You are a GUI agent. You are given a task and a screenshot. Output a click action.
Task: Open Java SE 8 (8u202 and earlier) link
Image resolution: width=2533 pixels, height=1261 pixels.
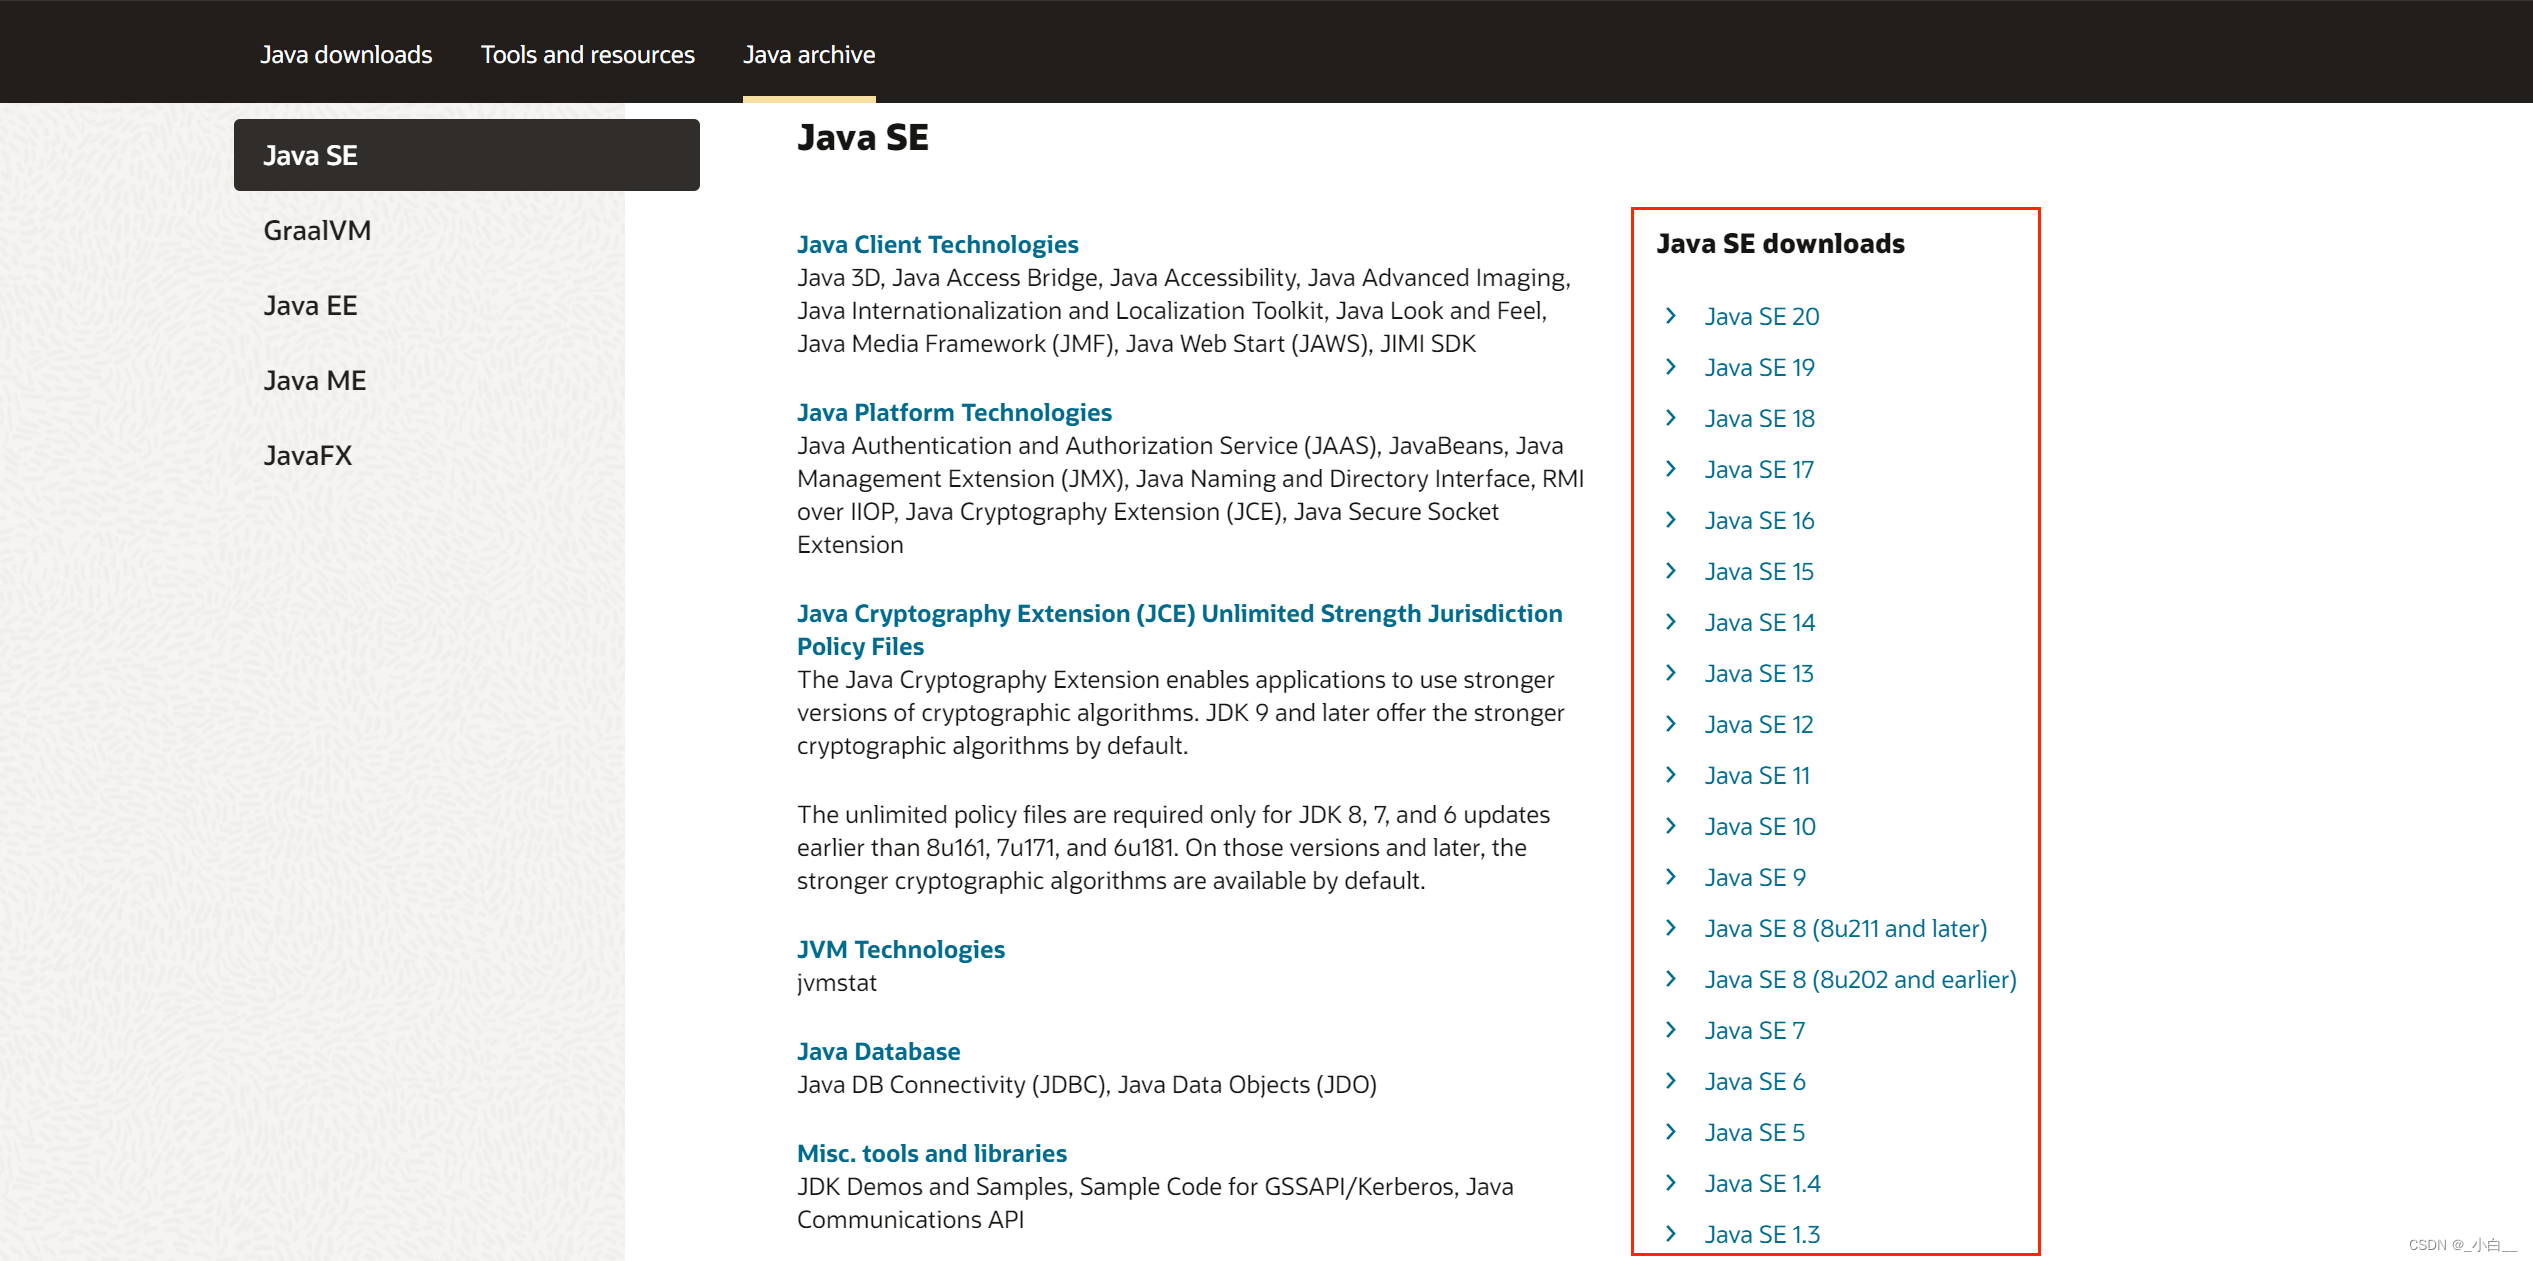click(1860, 980)
